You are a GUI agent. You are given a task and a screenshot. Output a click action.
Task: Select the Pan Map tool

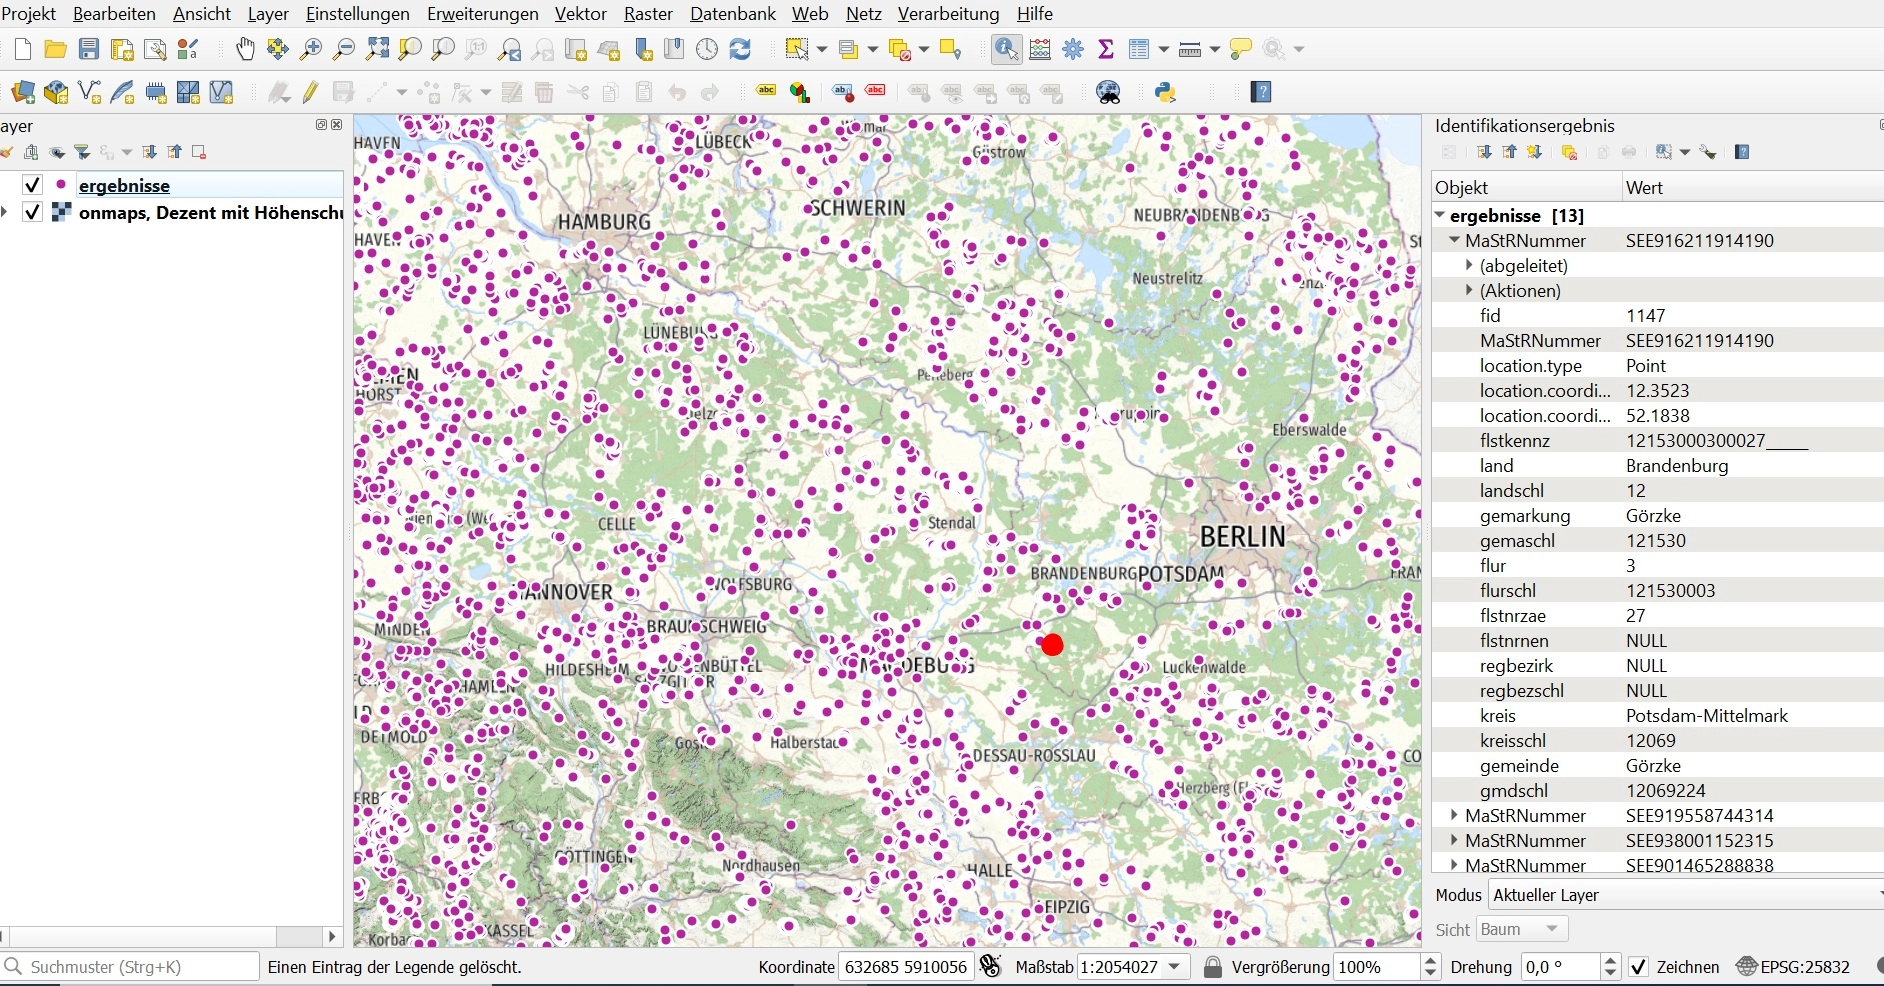pos(244,49)
